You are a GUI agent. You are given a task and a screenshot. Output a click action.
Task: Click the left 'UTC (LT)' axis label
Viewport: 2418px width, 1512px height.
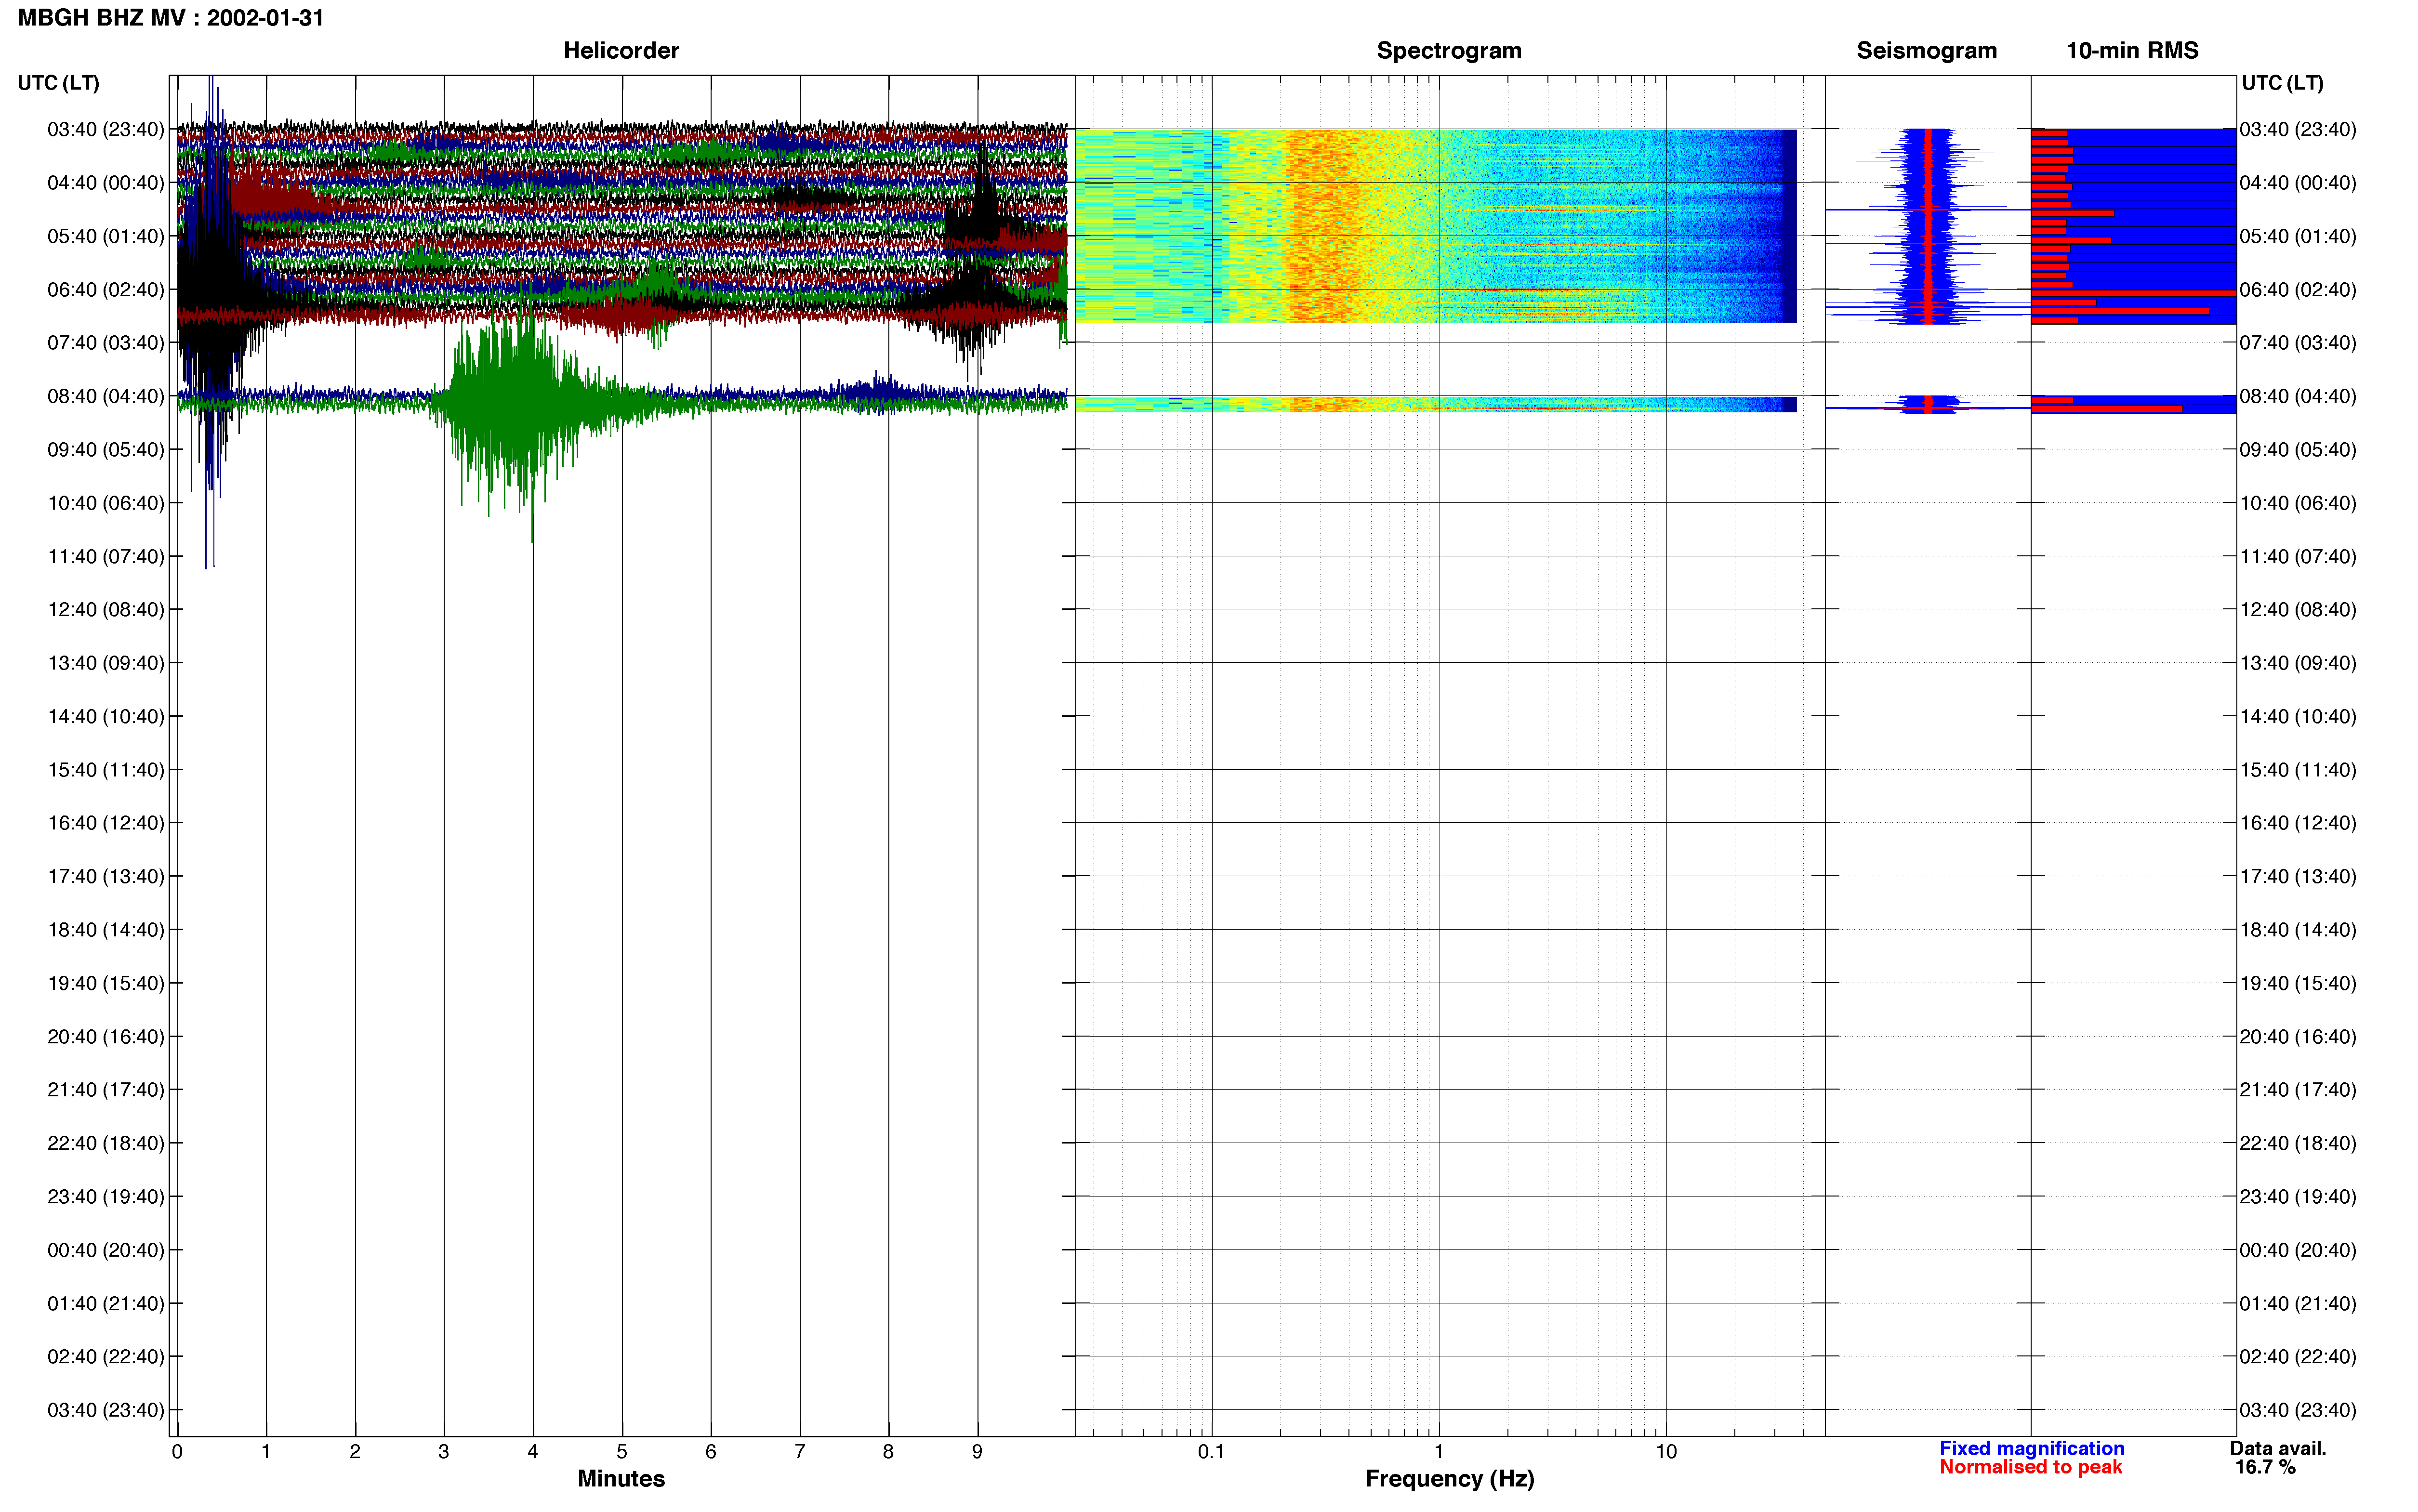(59, 83)
